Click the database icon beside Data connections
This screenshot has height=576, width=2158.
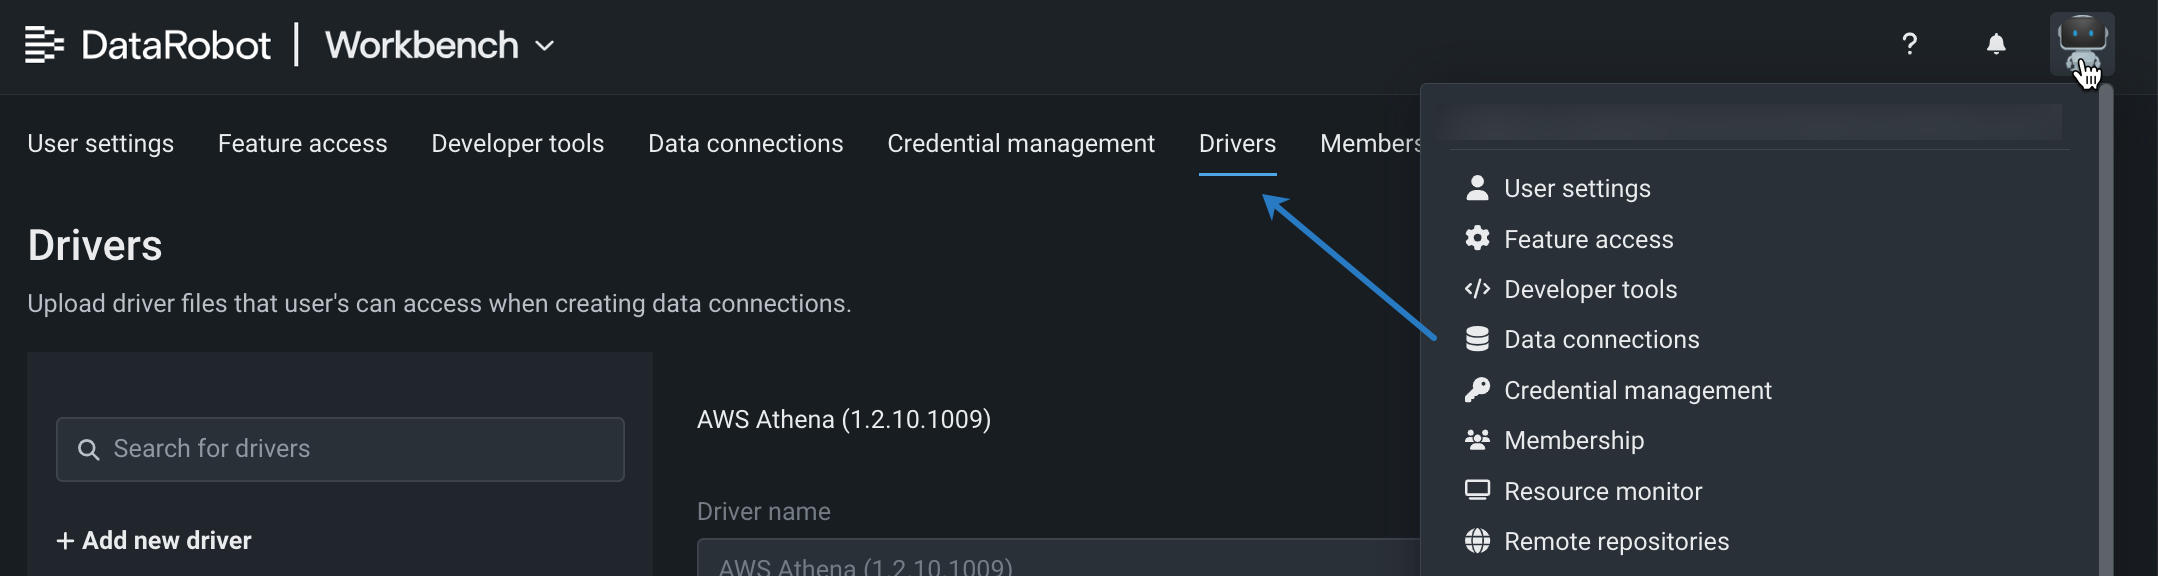[1477, 339]
